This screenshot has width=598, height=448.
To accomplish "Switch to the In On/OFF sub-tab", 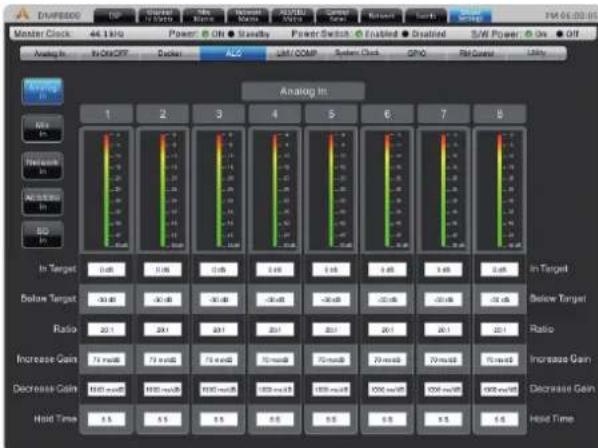I will pos(109,53).
